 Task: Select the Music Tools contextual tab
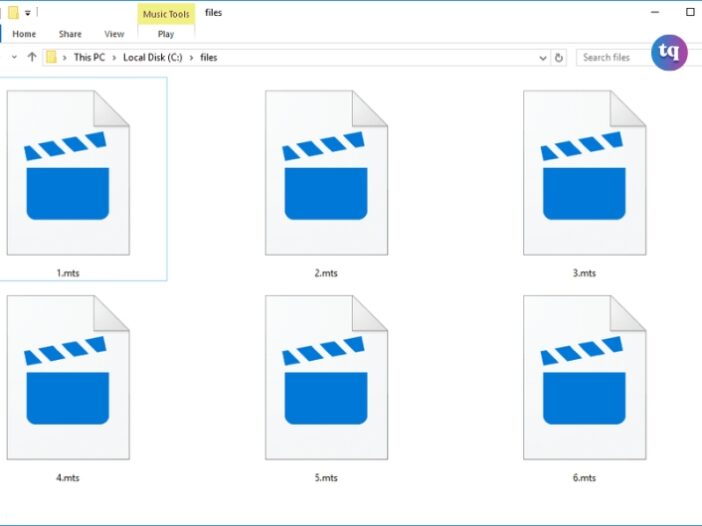click(x=166, y=14)
